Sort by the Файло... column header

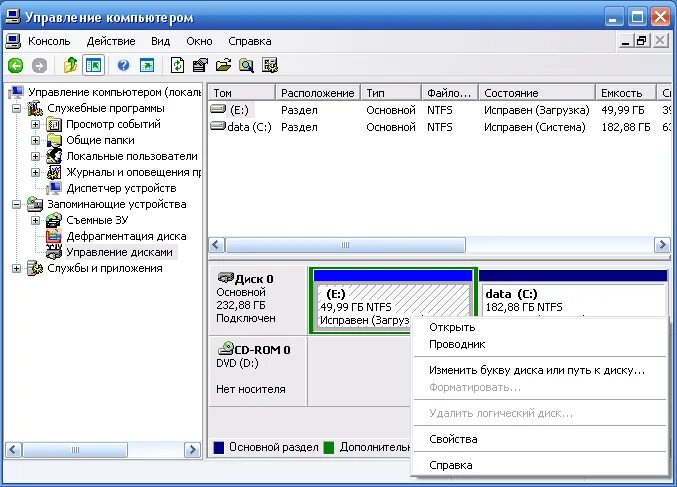[x=450, y=93]
